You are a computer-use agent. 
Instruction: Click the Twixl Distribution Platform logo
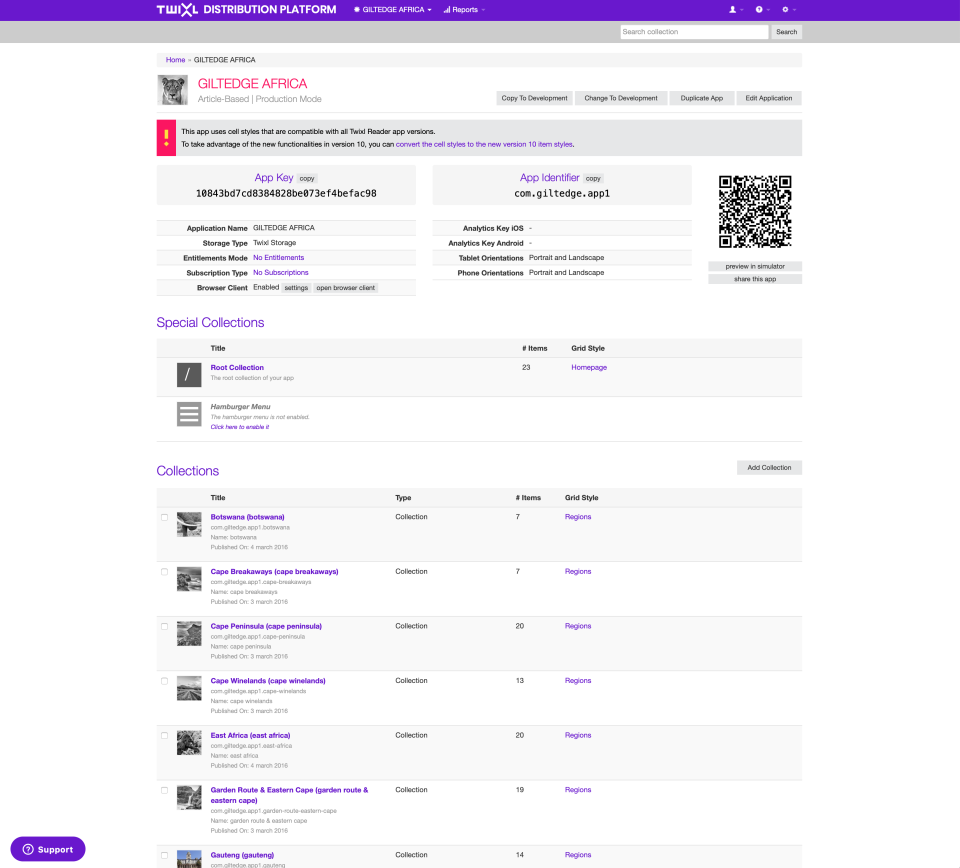[x=246, y=10]
